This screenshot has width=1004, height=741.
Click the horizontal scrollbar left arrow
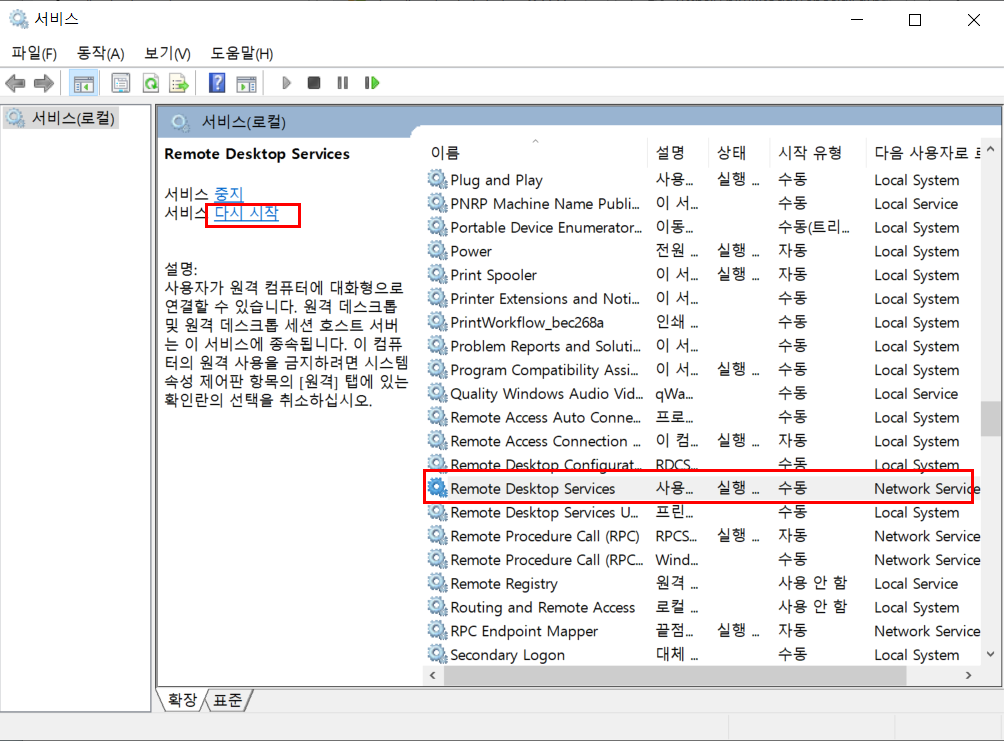pos(433,675)
